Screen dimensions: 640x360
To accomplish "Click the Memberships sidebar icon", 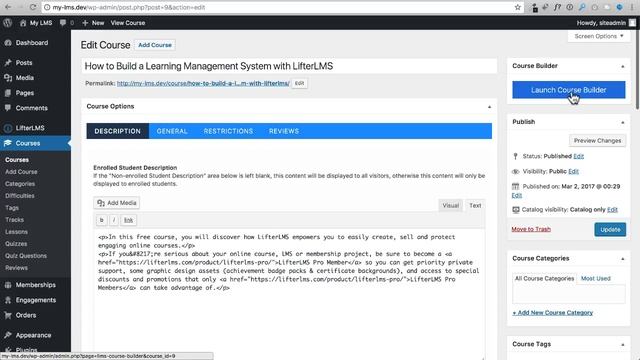I will (7, 285).
